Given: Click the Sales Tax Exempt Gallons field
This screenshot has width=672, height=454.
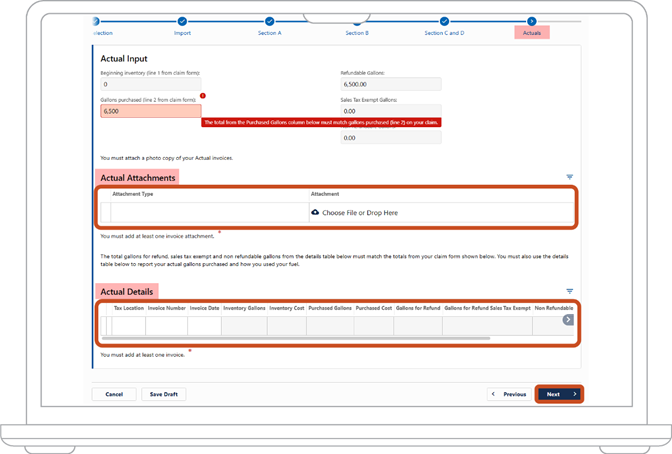Looking at the screenshot, I should 391,111.
